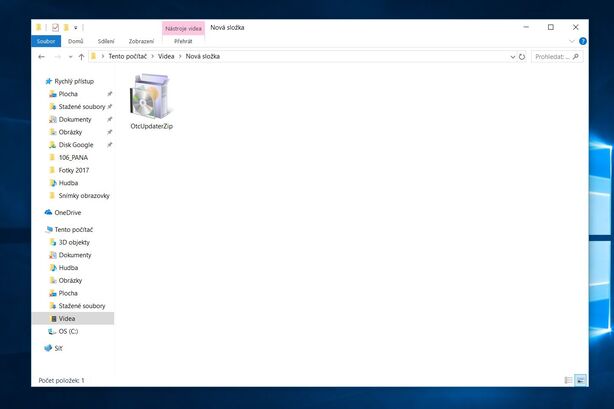Open the recent locations dropdown arrow
Image resolution: width=614 pixels, height=409 pixels.
tap(70, 57)
